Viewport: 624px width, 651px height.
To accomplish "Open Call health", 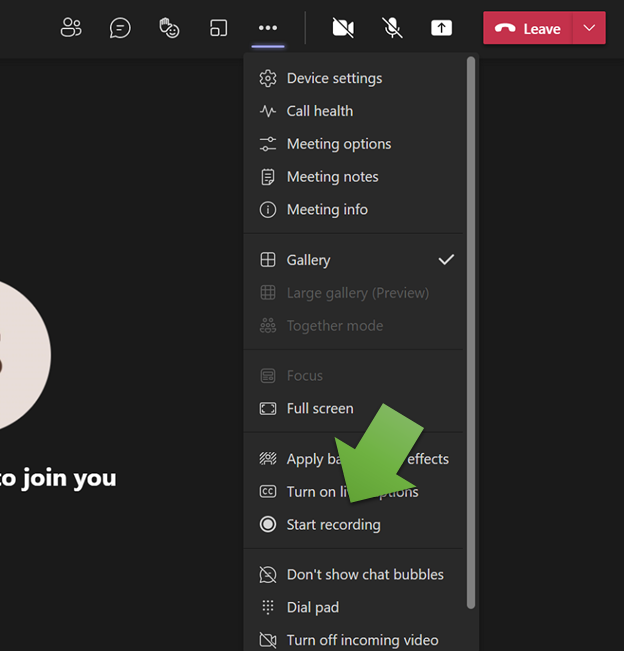I will point(354,111).
